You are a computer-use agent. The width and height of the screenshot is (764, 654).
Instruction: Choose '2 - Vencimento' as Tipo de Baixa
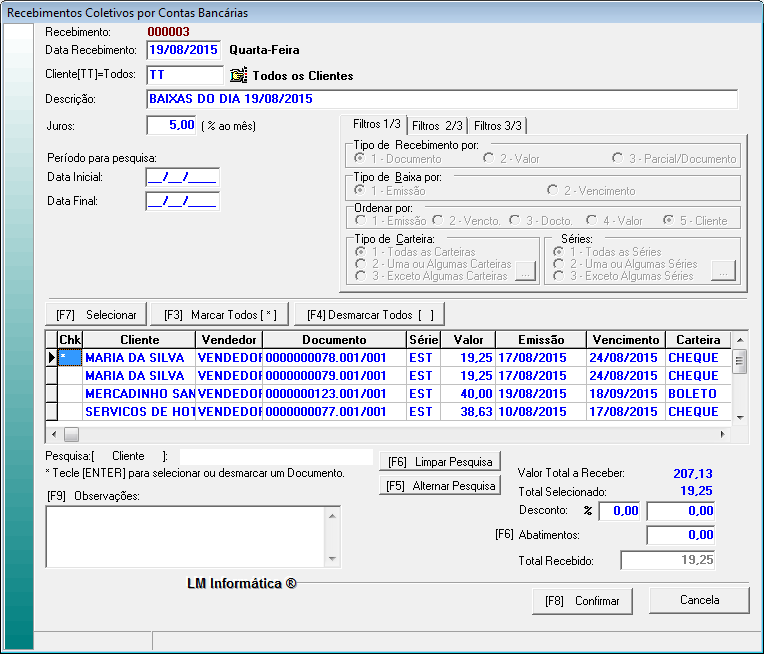pos(552,190)
